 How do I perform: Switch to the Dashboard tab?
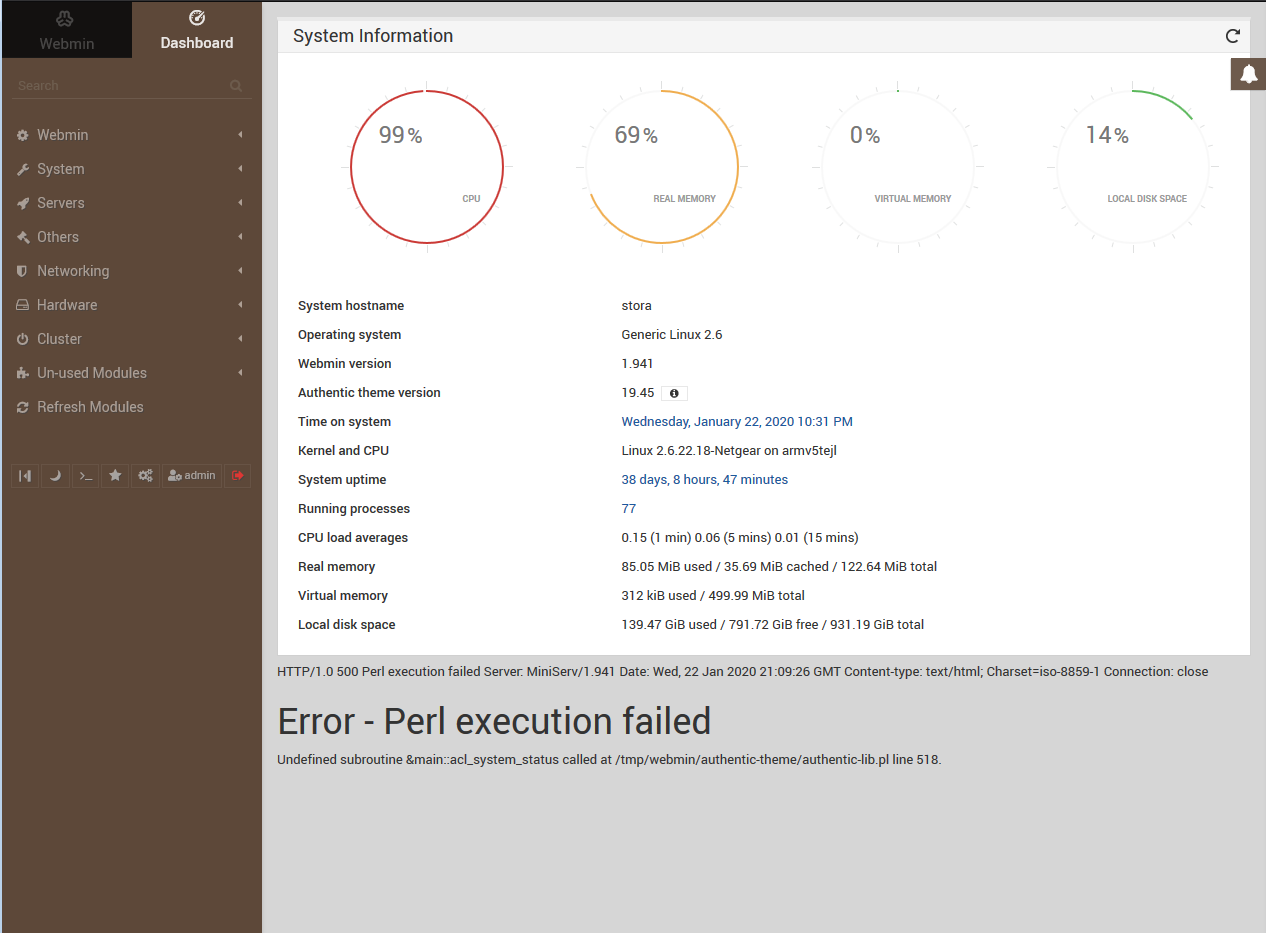click(x=196, y=29)
